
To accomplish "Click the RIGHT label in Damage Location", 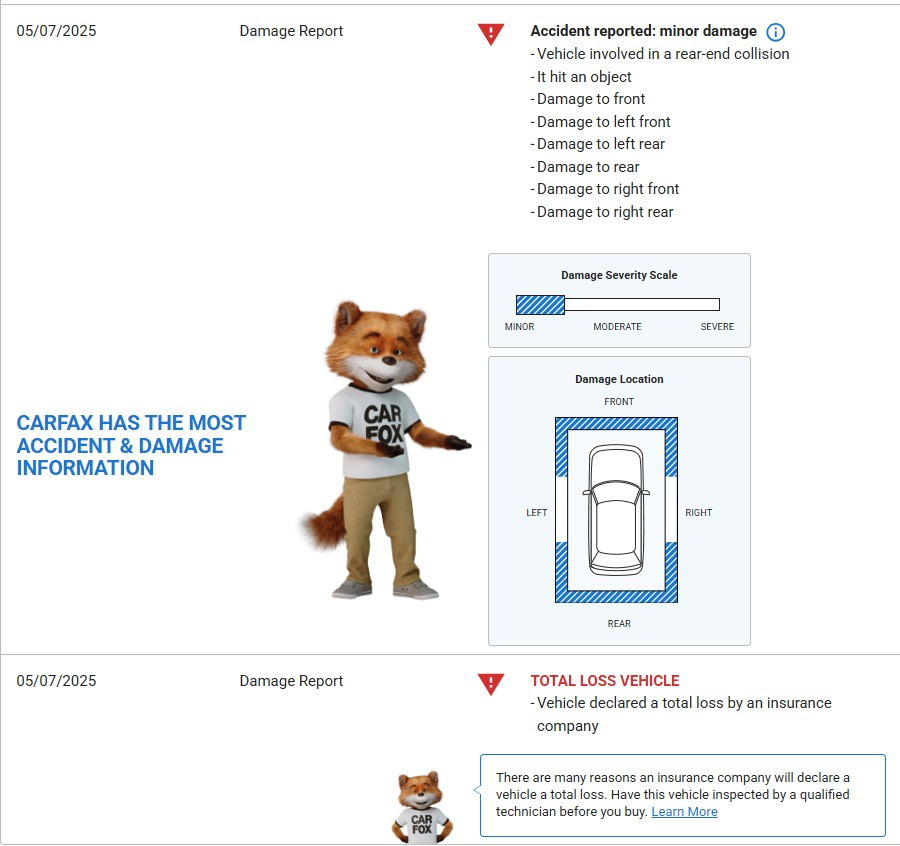I will [x=698, y=513].
